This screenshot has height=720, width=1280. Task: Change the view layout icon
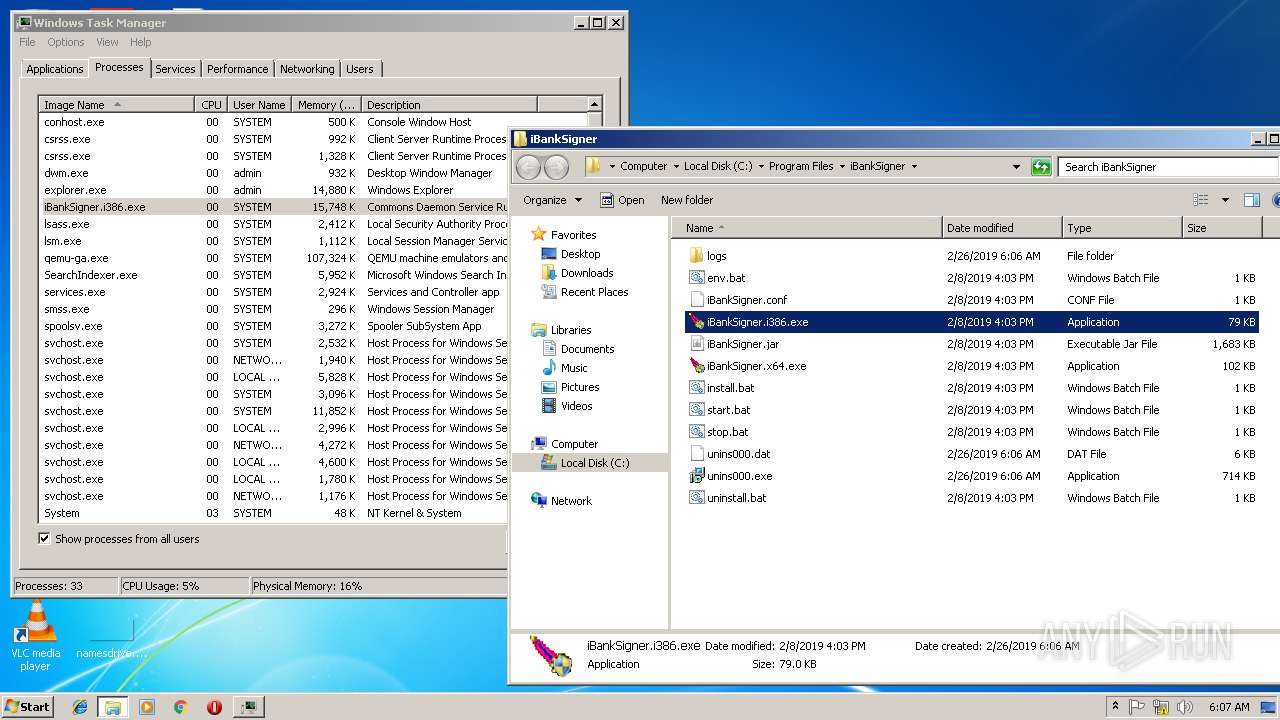tap(1201, 200)
